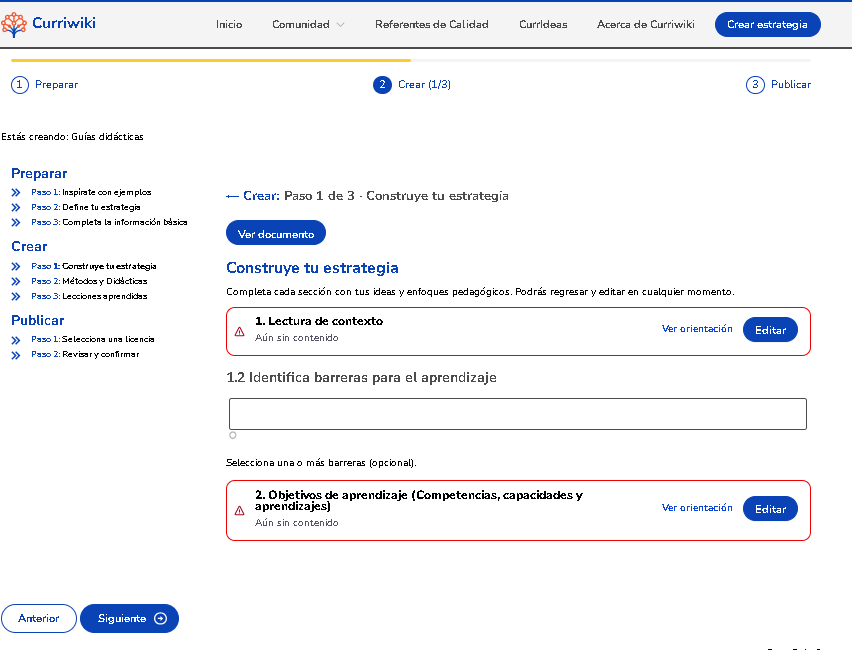Go to next step with Siguiente
Image resolution: width=852 pixels, height=650 pixels.
pos(129,618)
